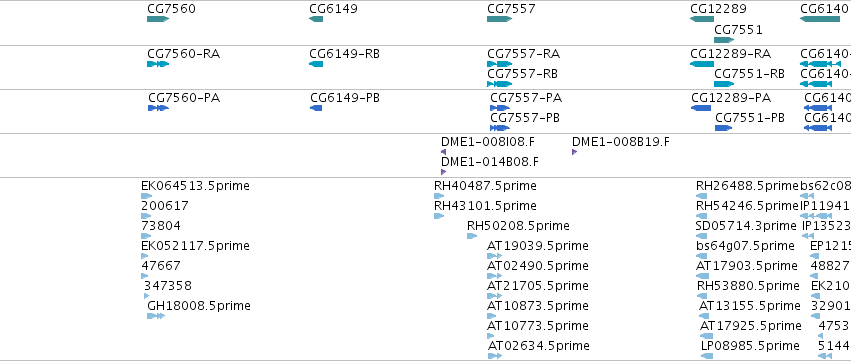Click the CG7560 gene arrow glyph

point(158,19)
